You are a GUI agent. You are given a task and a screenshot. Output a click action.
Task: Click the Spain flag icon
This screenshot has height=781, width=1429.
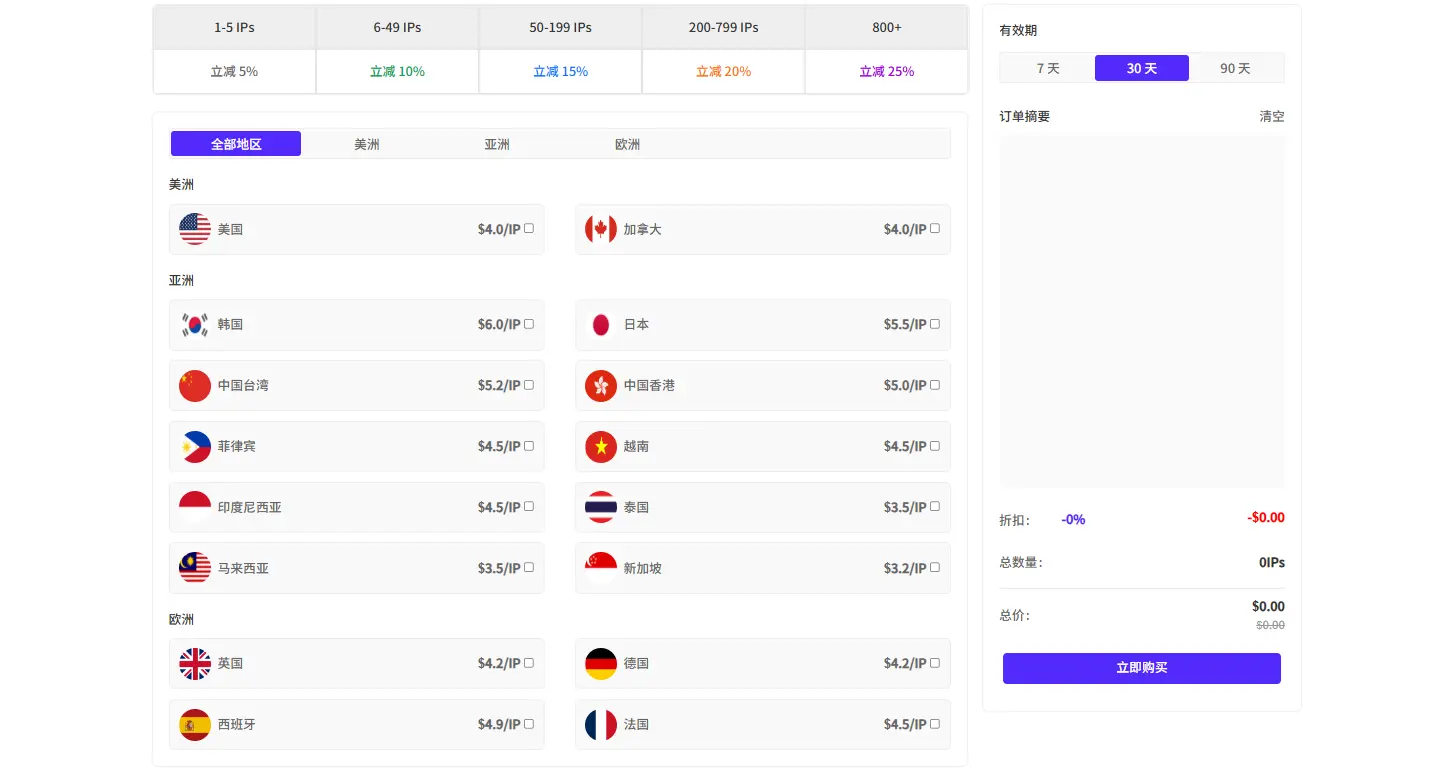tap(195, 724)
